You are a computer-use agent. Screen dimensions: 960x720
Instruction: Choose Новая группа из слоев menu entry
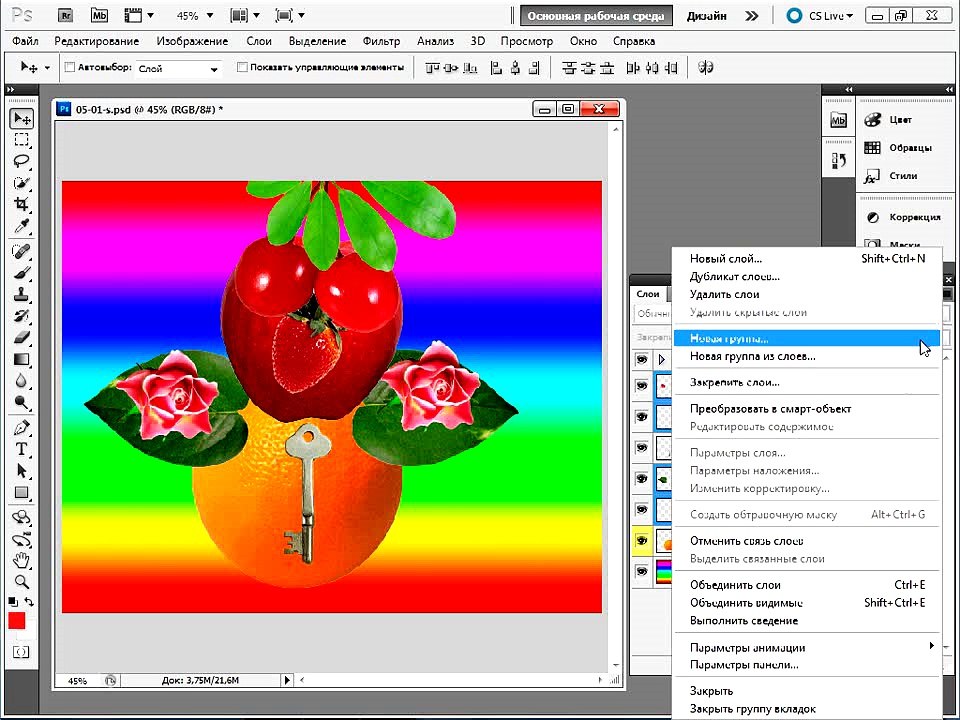click(x=752, y=356)
